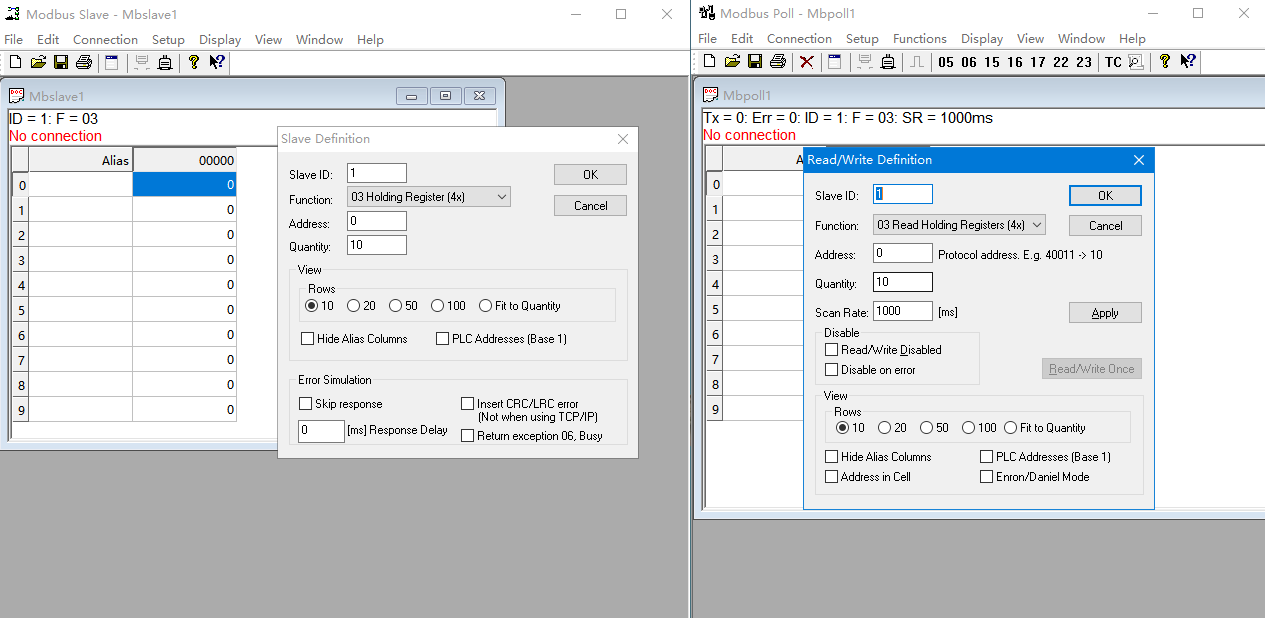Click the Print icon in Modbus Slave toolbar
This screenshot has width=1265, height=618.
[x=84, y=62]
